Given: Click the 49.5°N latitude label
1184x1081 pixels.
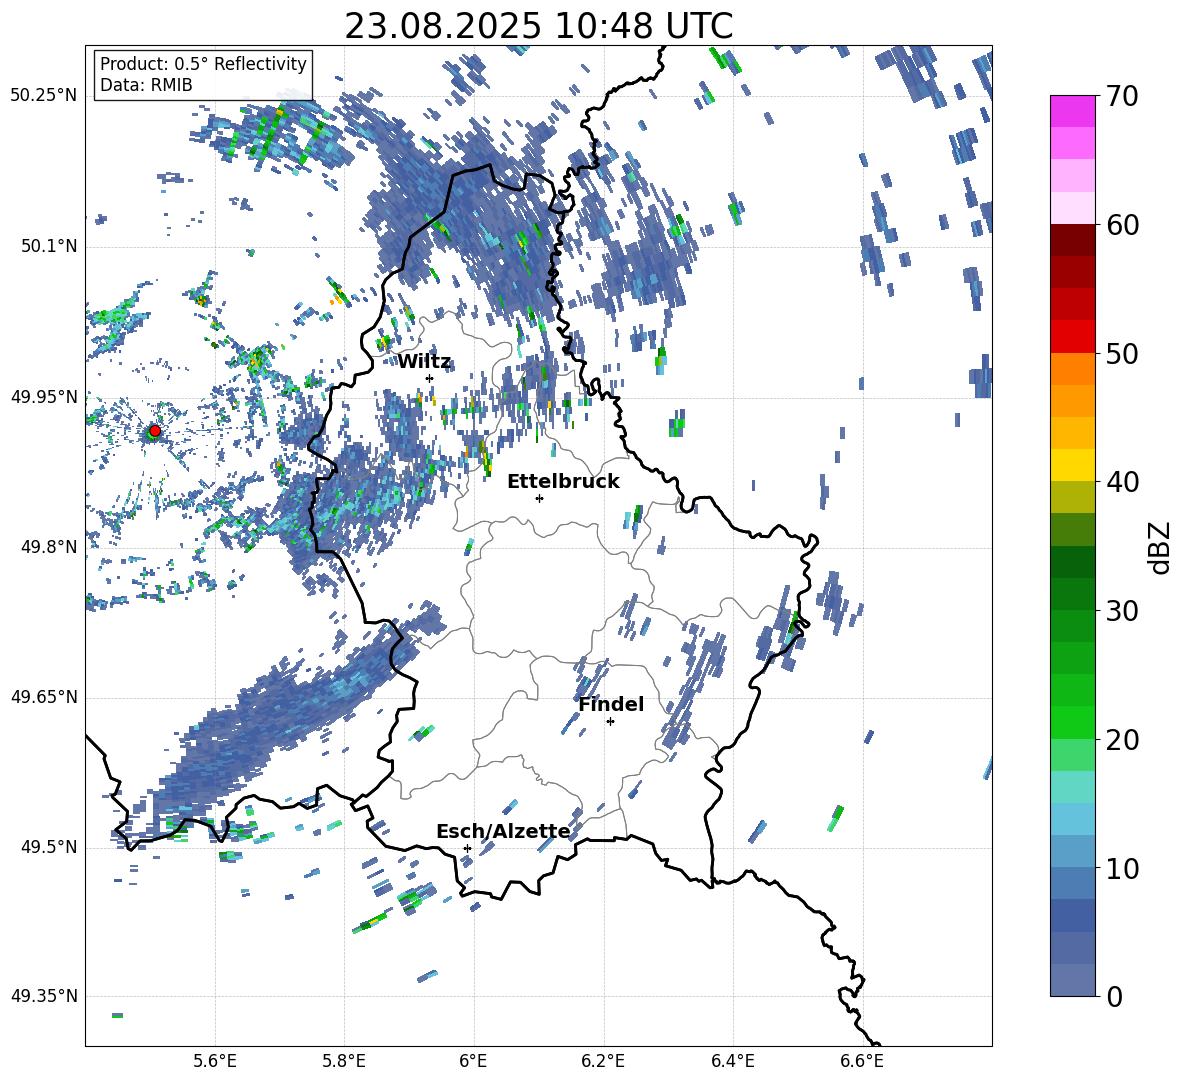Looking at the screenshot, I should point(49,847).
